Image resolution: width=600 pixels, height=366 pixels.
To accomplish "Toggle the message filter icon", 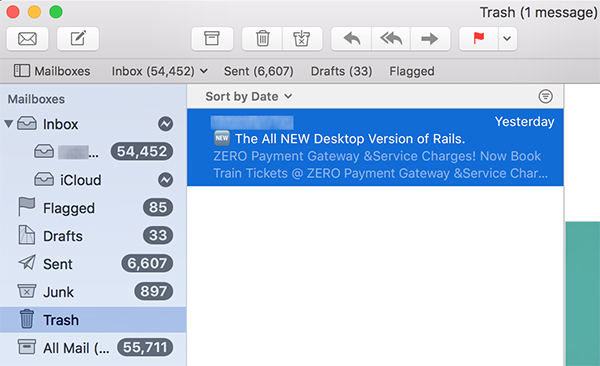I will [x=545, y=96].
